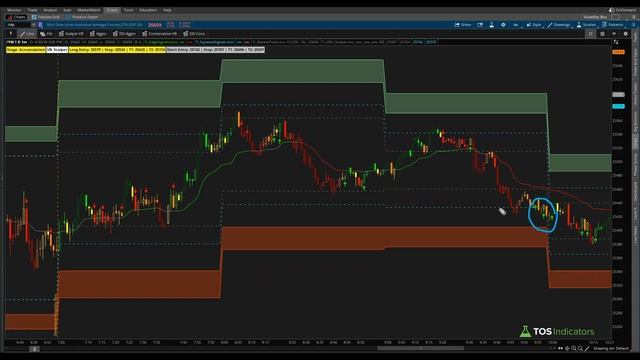
Task: Open the Monitor tab
Action: click(14, 10)
